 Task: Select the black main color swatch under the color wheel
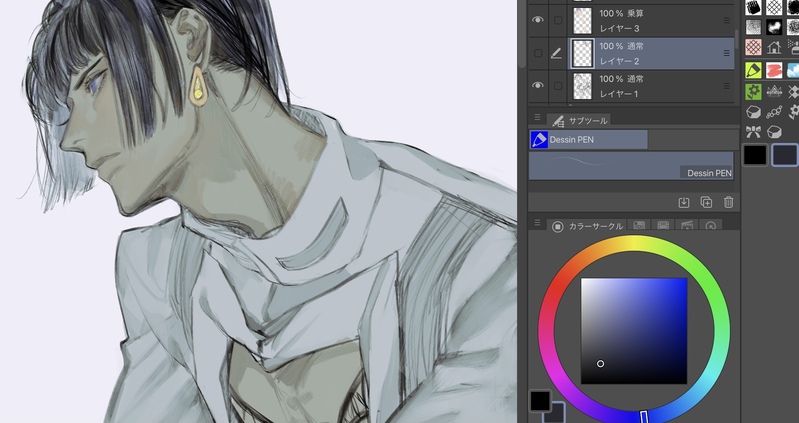[x=540, y=401]
